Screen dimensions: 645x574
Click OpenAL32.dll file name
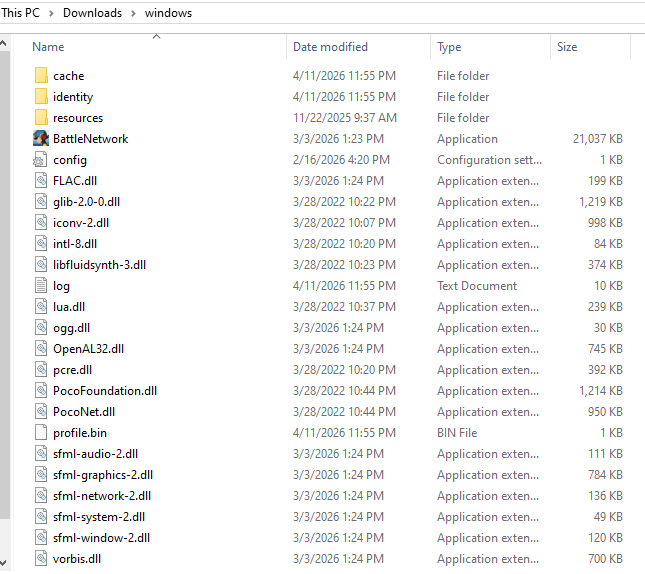point(88,349)
